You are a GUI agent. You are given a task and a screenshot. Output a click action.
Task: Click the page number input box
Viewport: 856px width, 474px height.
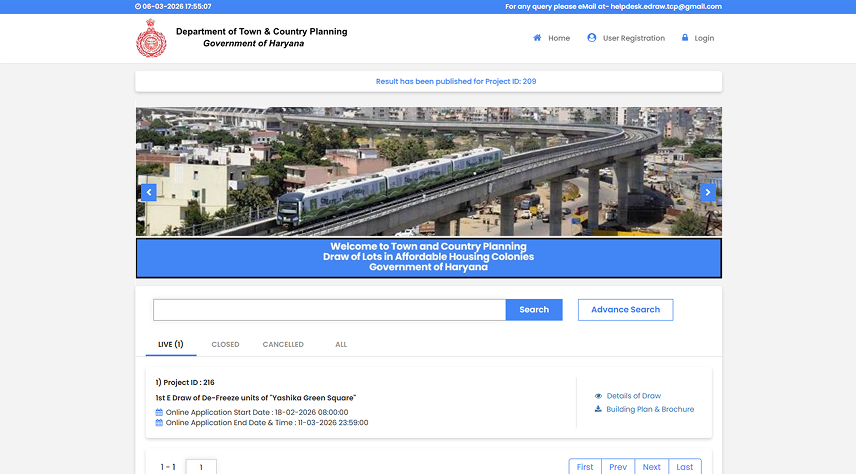point(201,467)
